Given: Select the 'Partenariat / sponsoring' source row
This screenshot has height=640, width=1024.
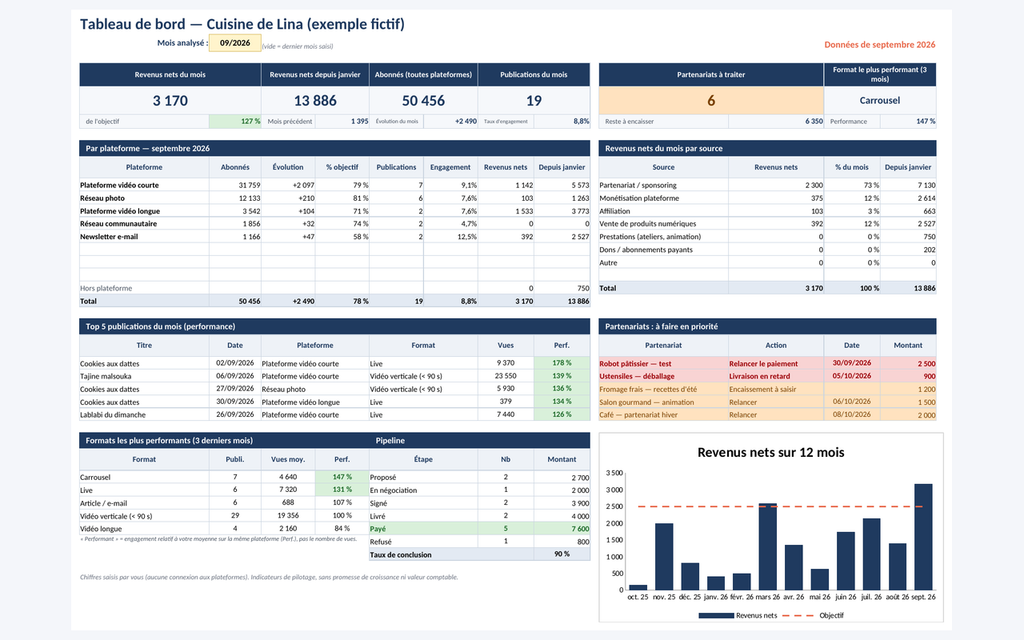Looking at the screenshot, I should [x=767, y=185].
